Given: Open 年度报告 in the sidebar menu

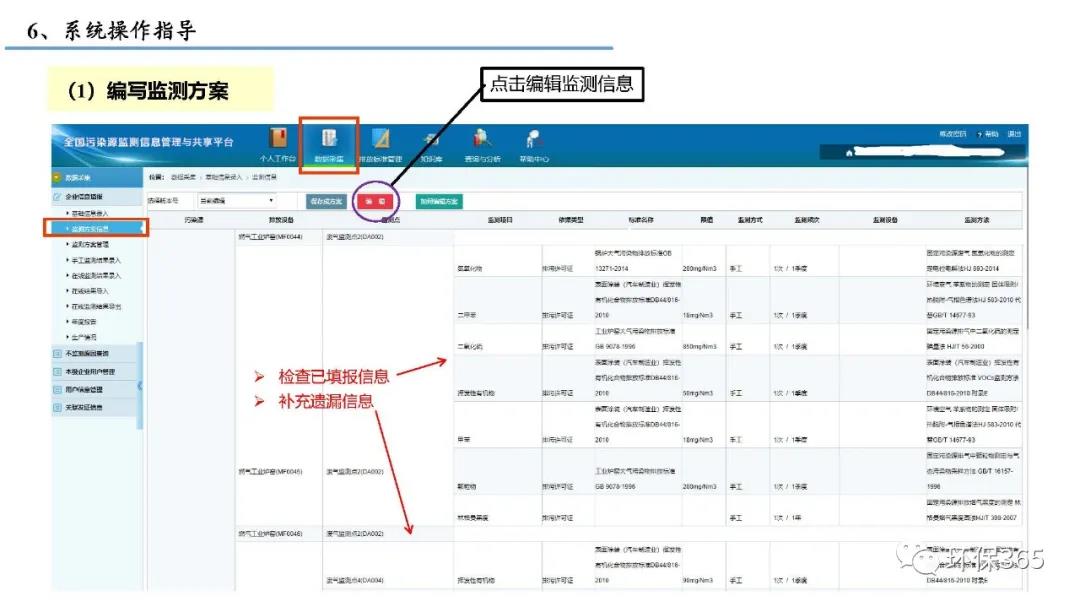Looking at the screenshot, I should [86, 322].
